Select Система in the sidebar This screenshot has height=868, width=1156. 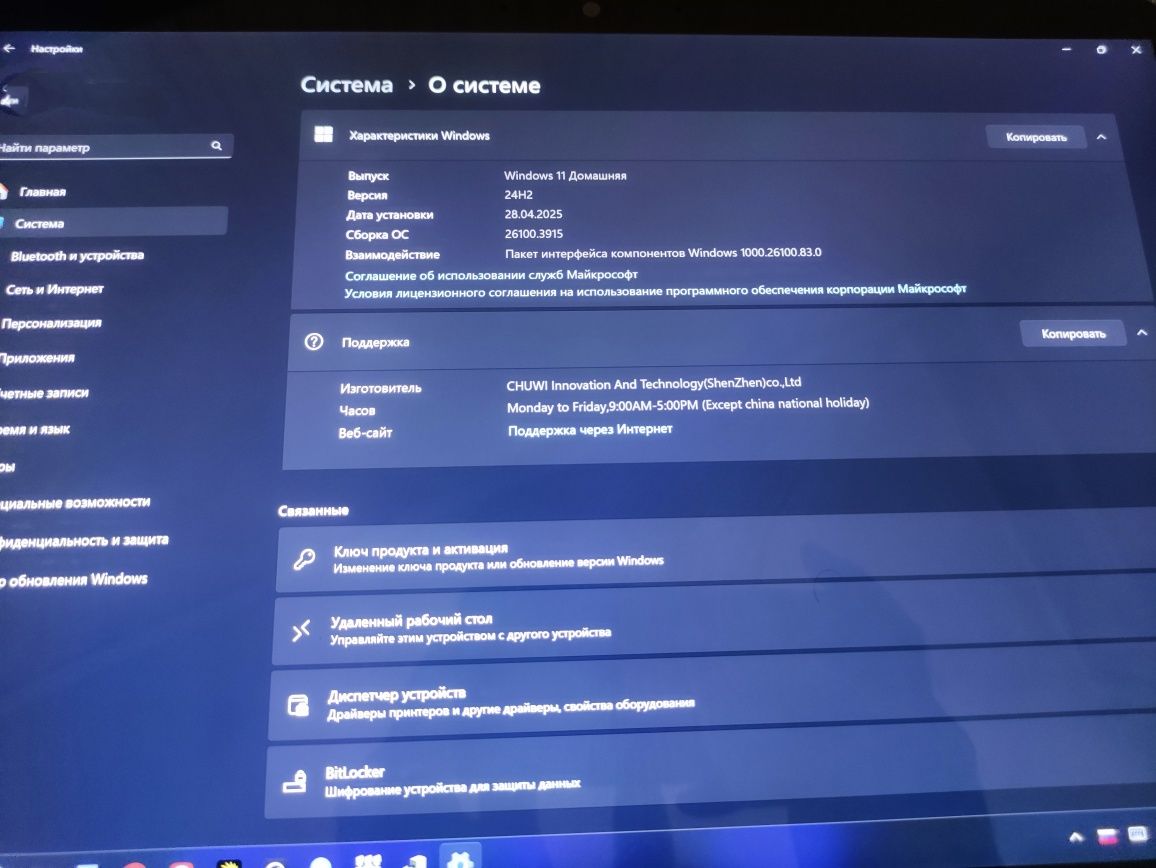[x=112, y=223]
